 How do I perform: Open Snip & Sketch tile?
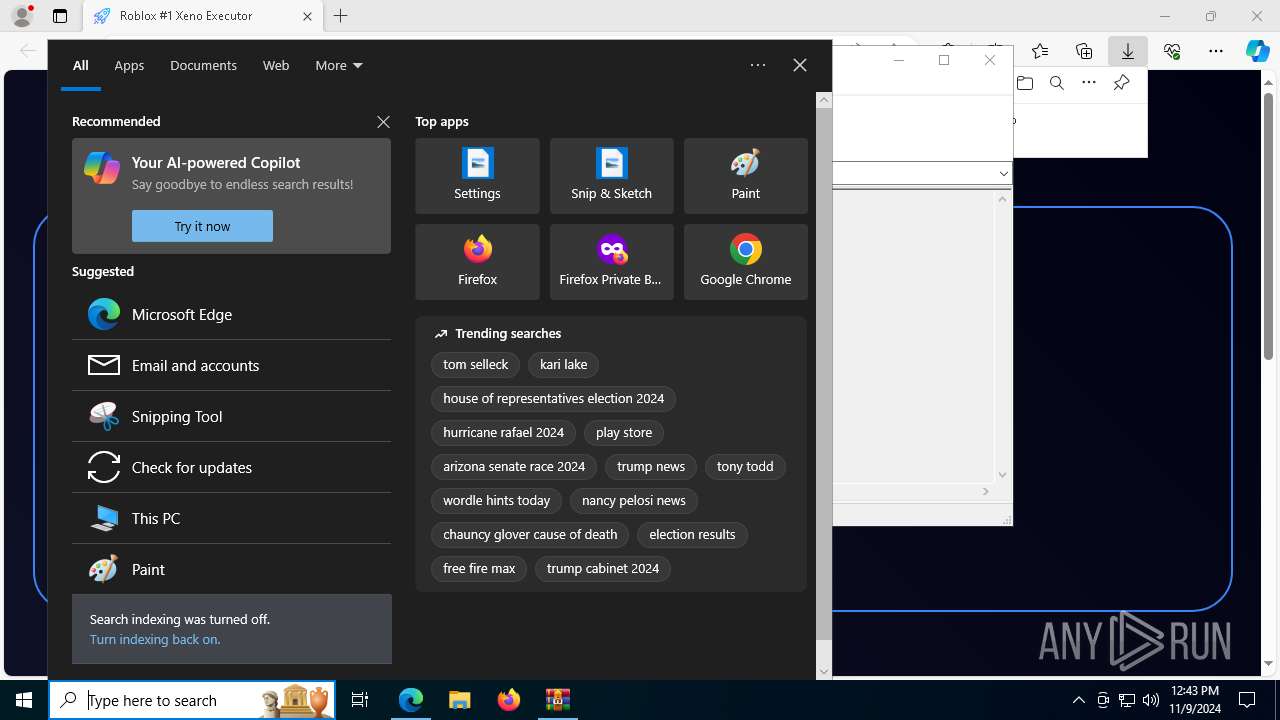click(x=611, y=176)
